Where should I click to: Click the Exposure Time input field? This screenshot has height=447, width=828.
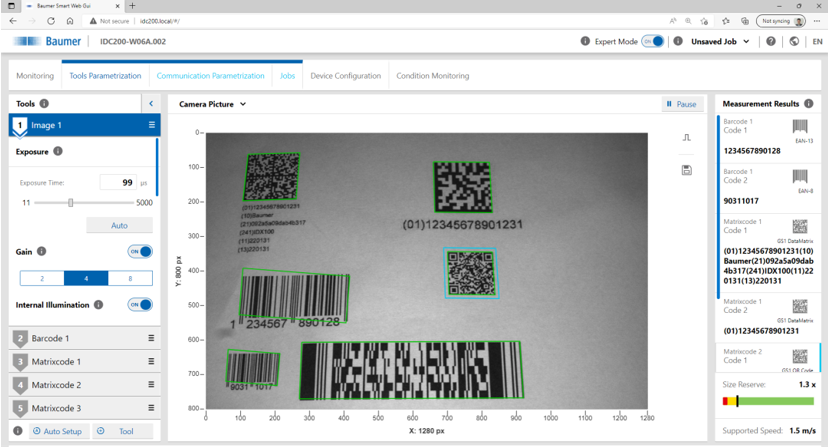pos(118,182)
